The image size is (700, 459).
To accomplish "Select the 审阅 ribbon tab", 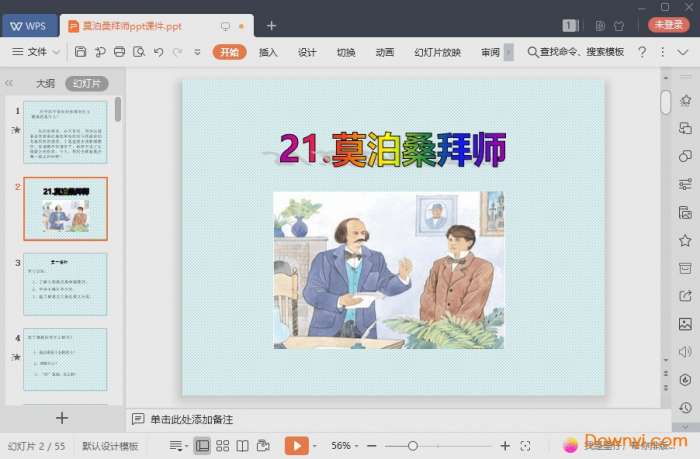I will tap(490, 52).
